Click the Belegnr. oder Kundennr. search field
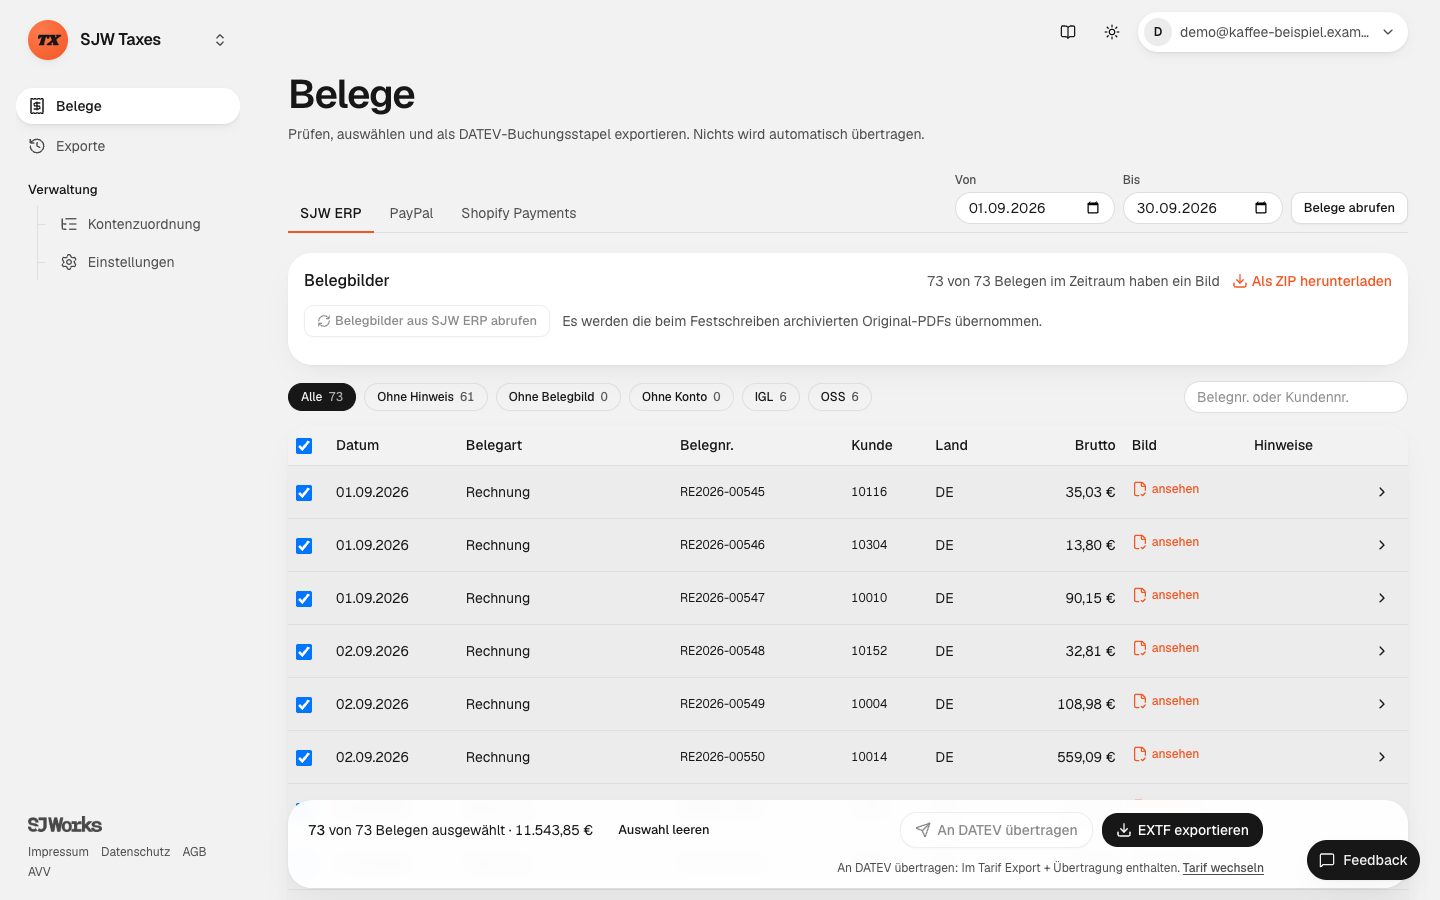1440x900 pixels. click(1296, 397)
